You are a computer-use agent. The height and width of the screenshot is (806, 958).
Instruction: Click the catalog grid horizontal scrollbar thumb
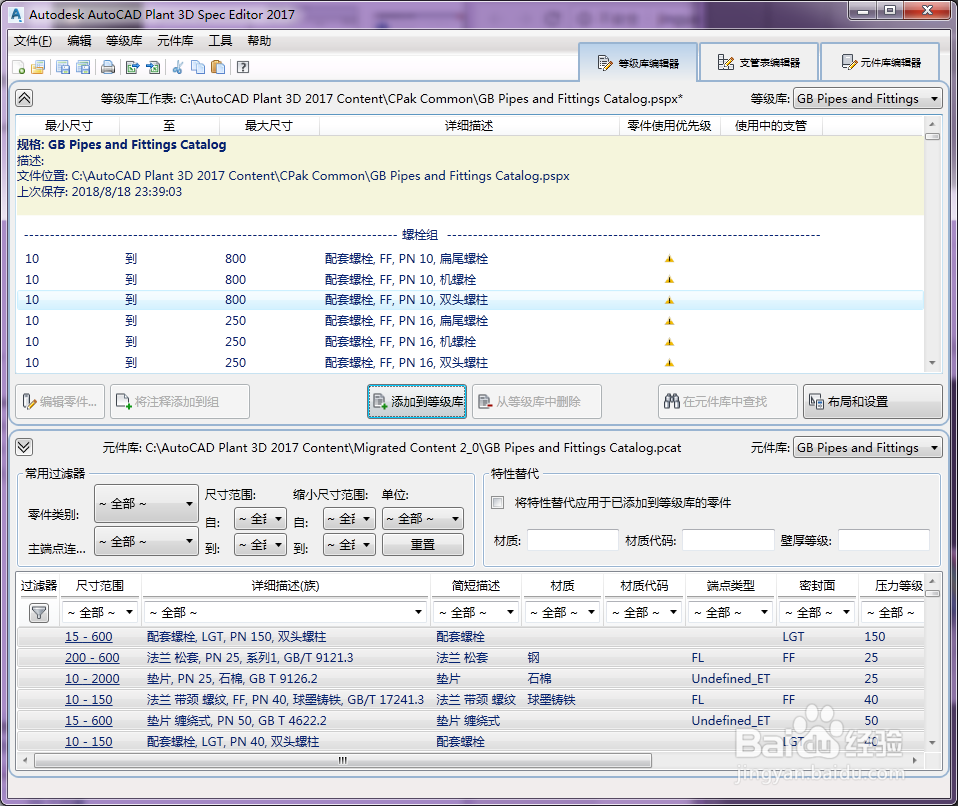[343, 760]
